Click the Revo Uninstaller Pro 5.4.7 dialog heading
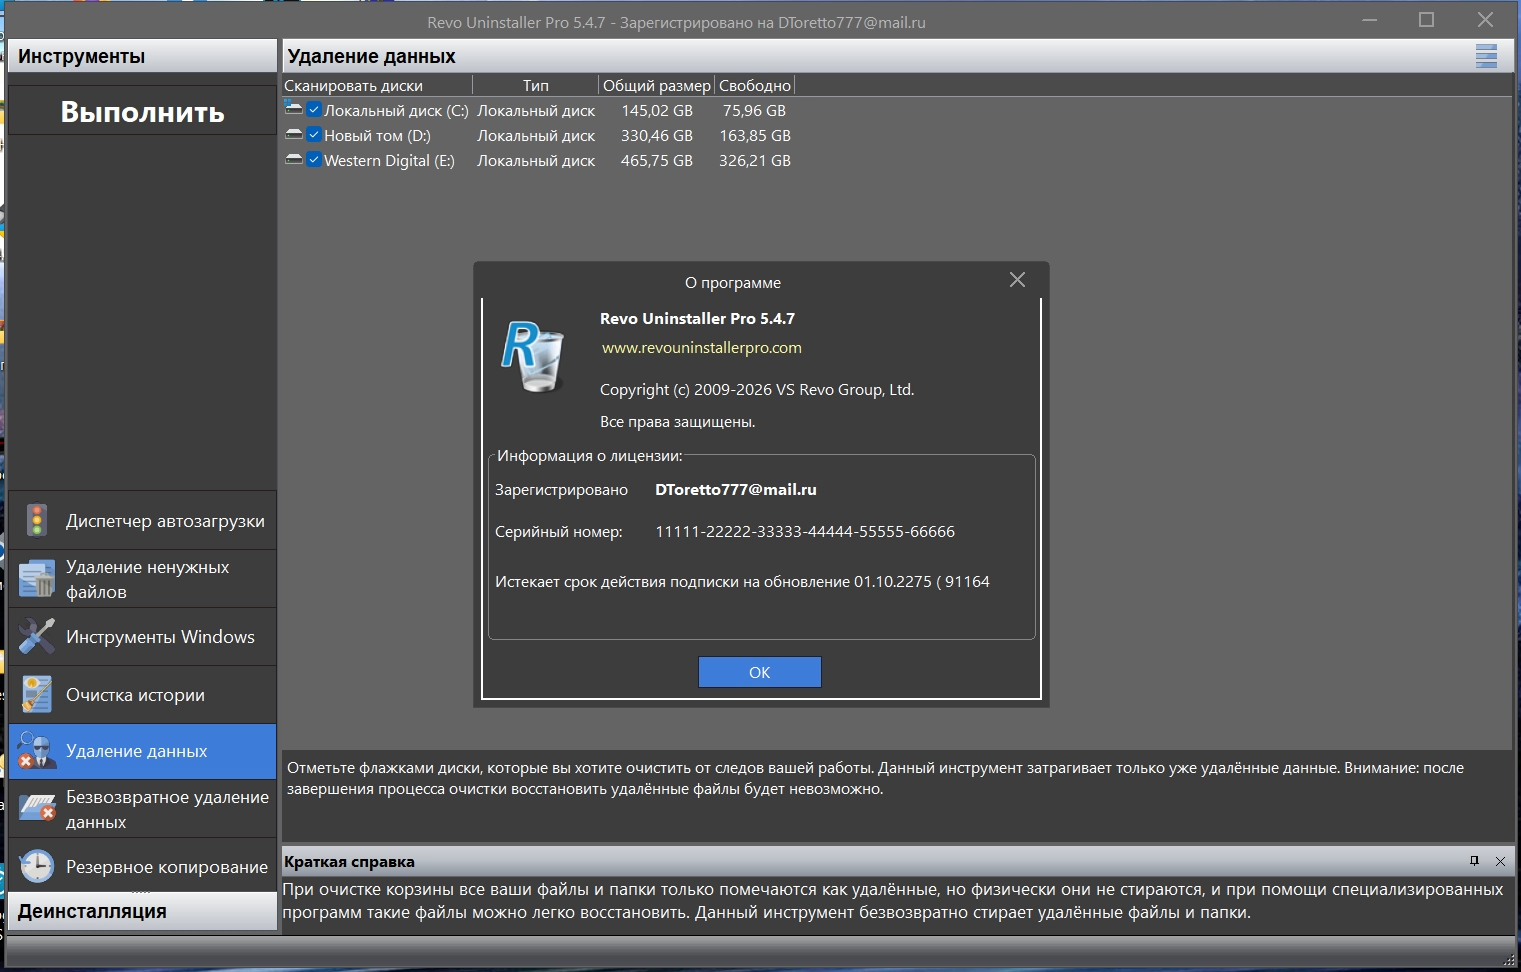The height and width of the screenshot is (972, 1521). click(x=697, y=319)
